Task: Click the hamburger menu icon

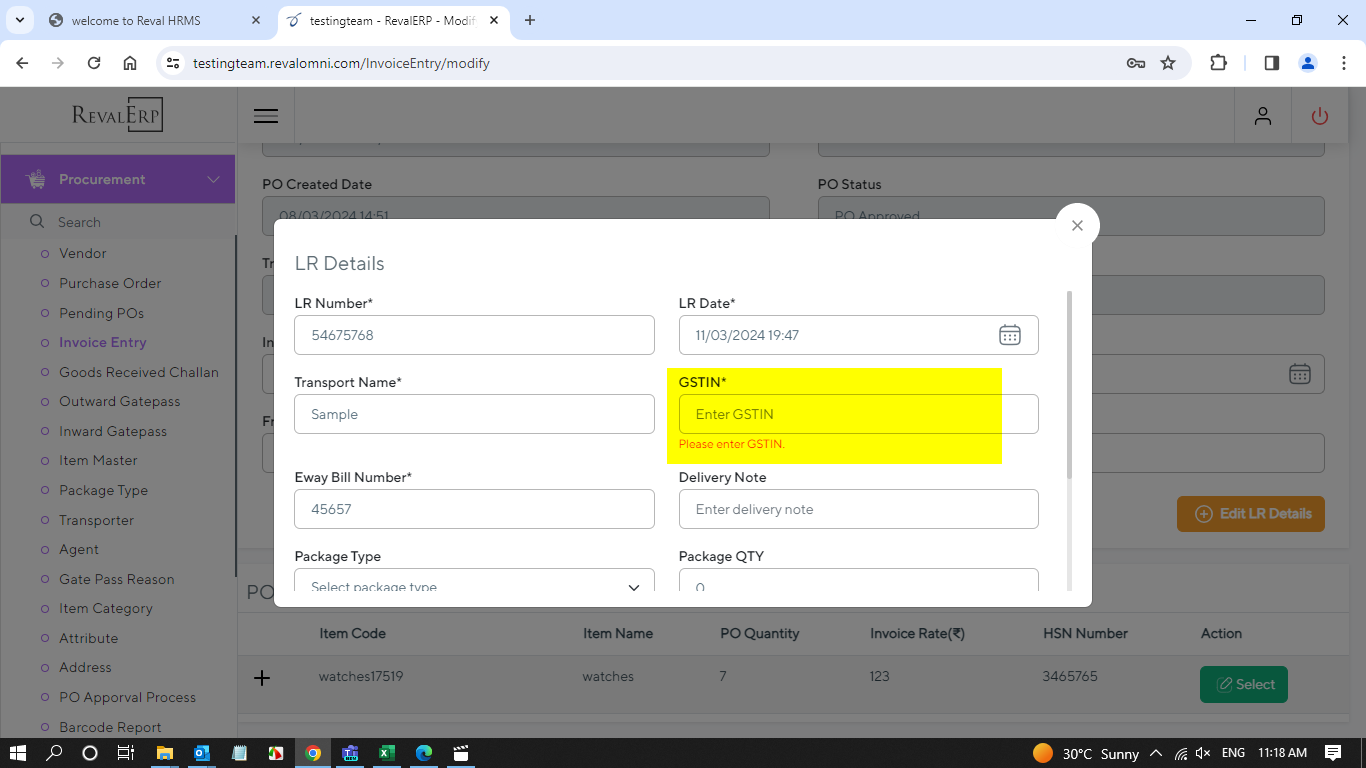Action: click(x=266, y=116)
